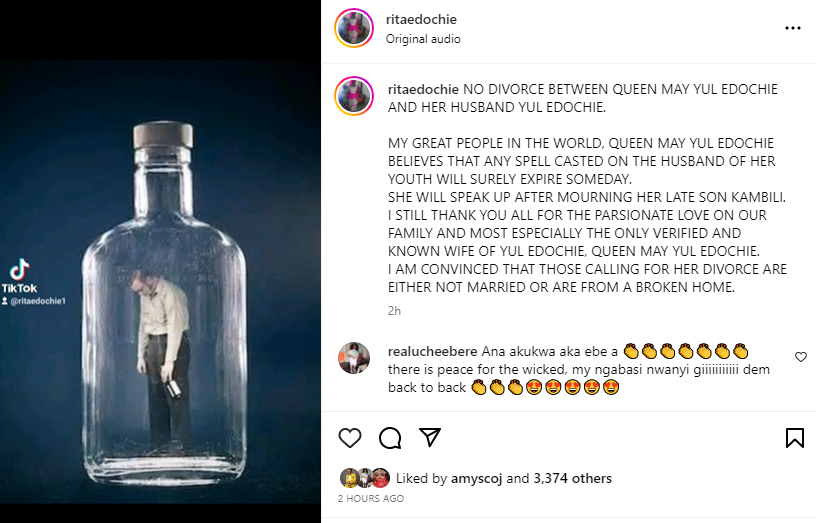
Task: Like the post with heart icon
Action: pos(350,438)
